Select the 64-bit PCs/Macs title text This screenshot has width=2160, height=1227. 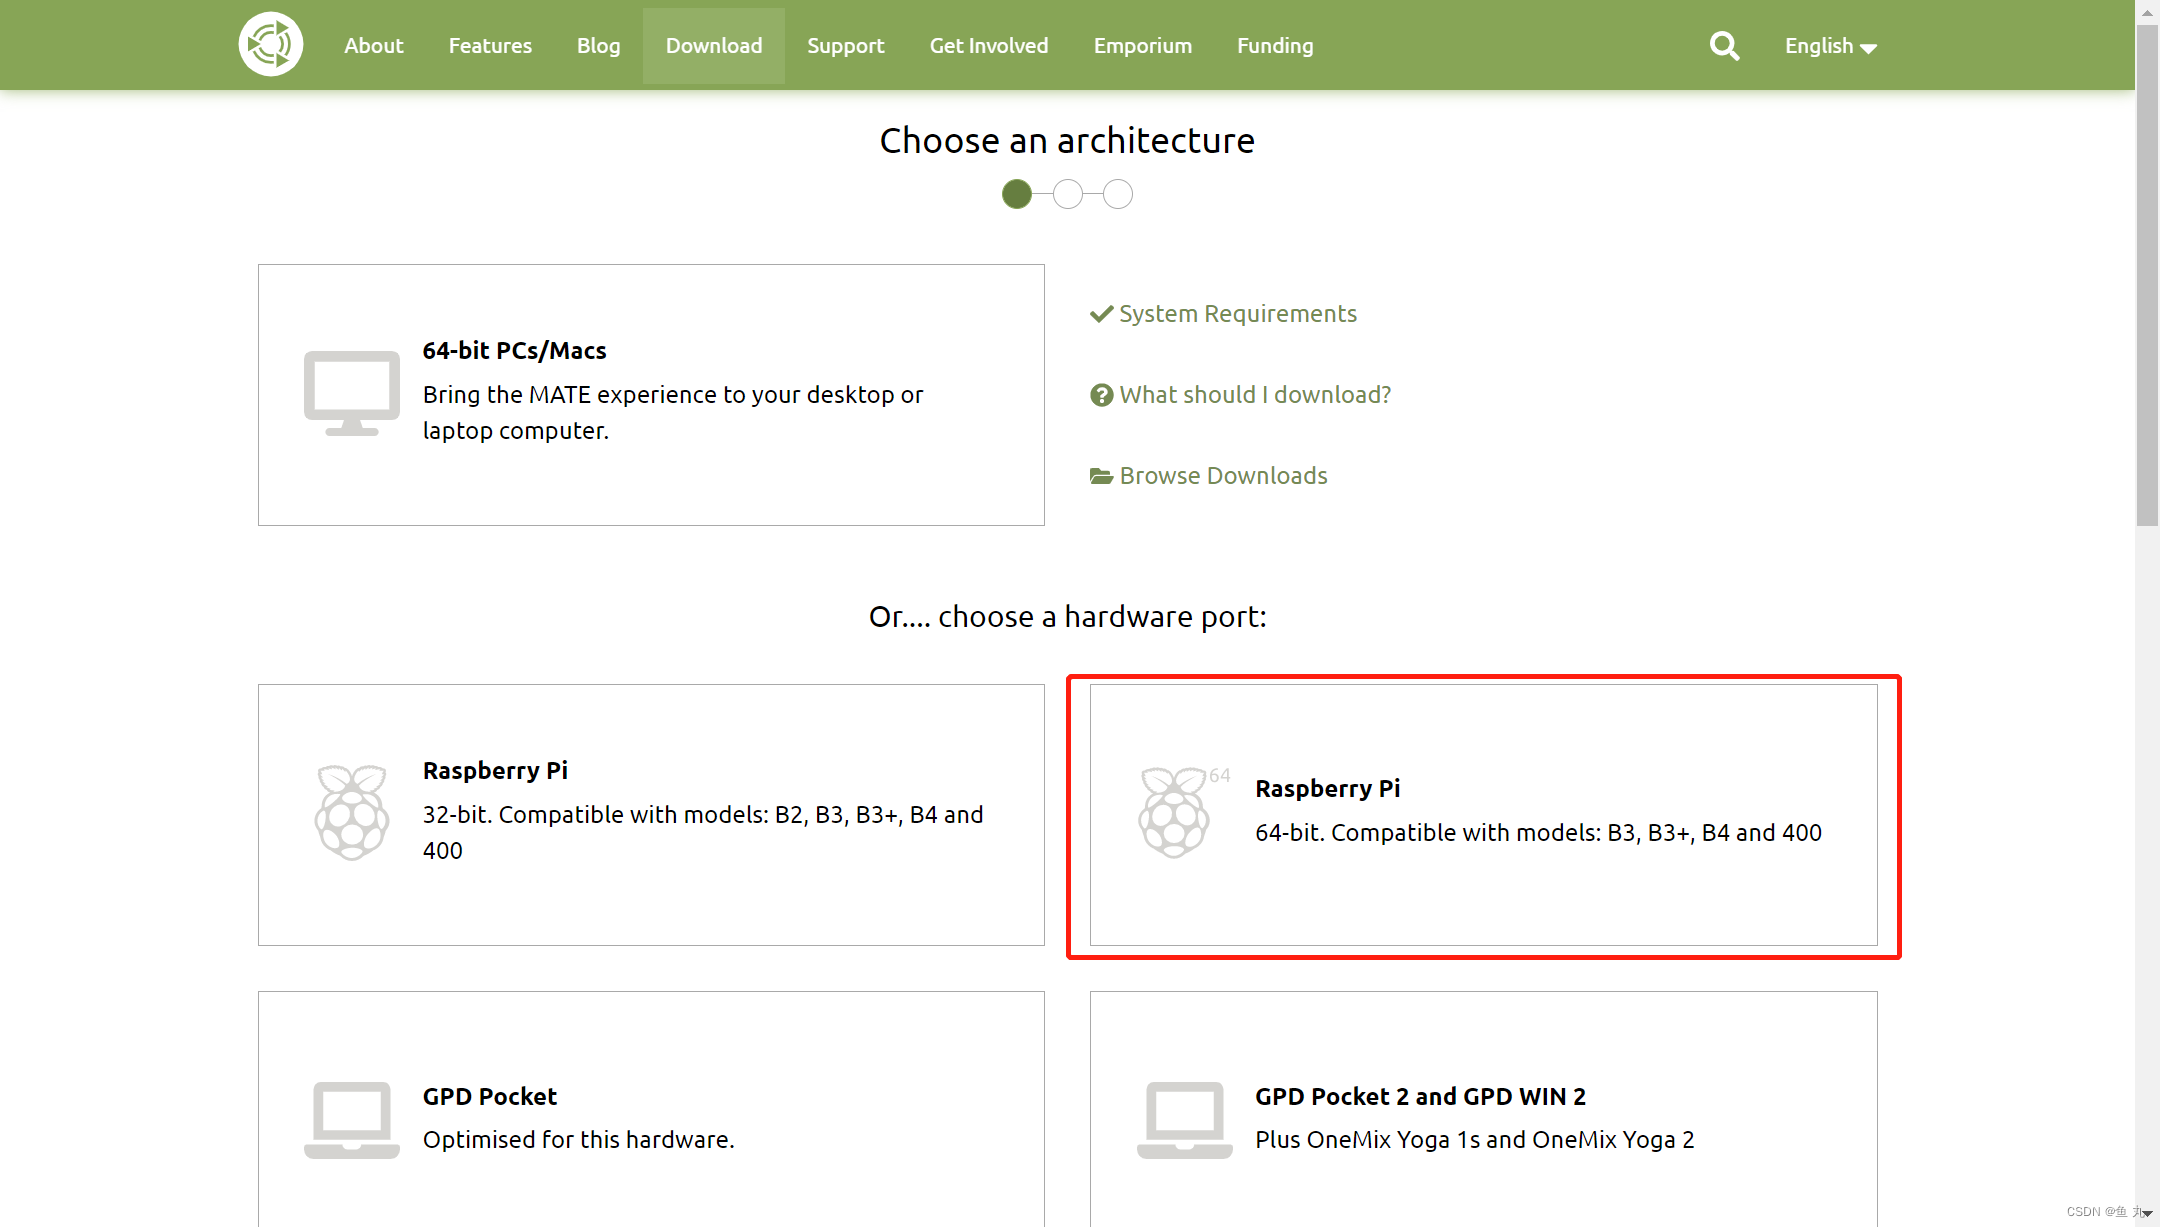[x=514, y=351]
